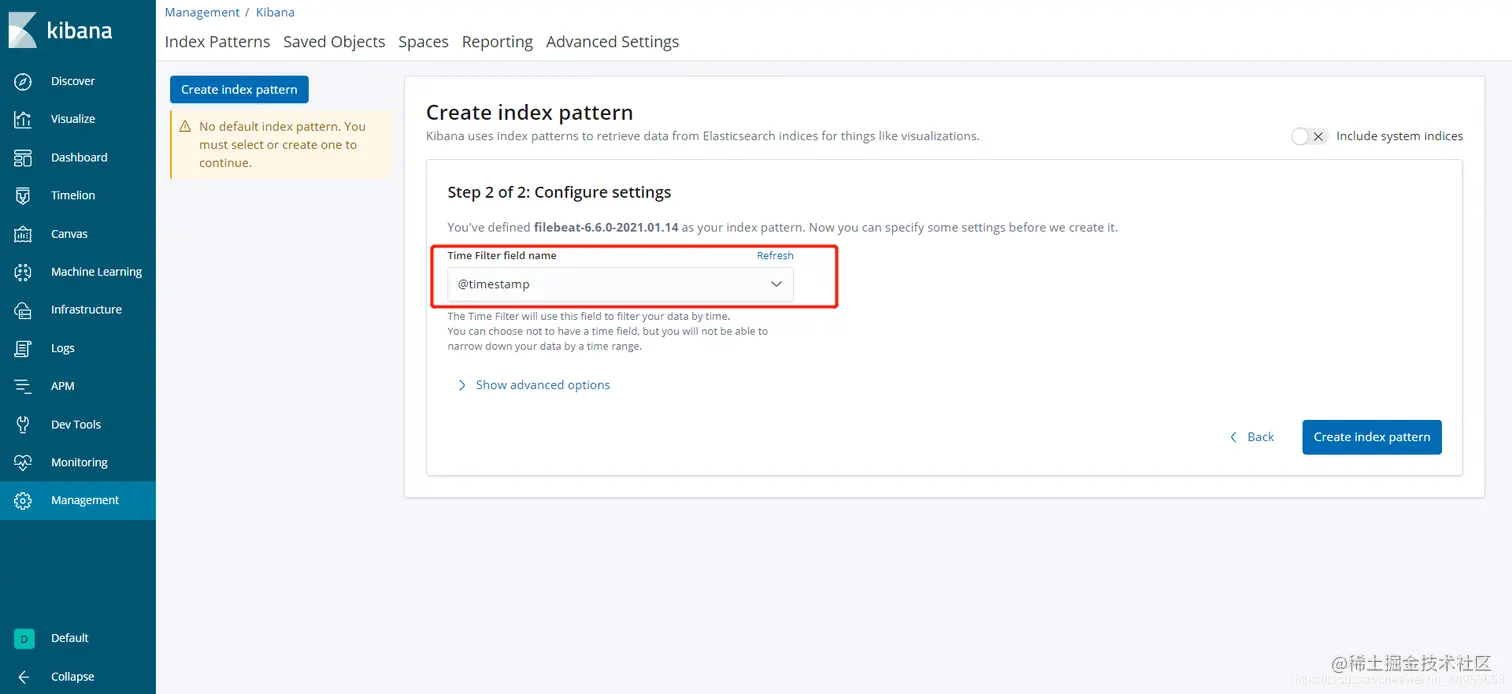Click the Include system indices label
Image resolution: width=1512 pixels, height=694 pixels.
pyautogui.click(x=1399, y=136)
